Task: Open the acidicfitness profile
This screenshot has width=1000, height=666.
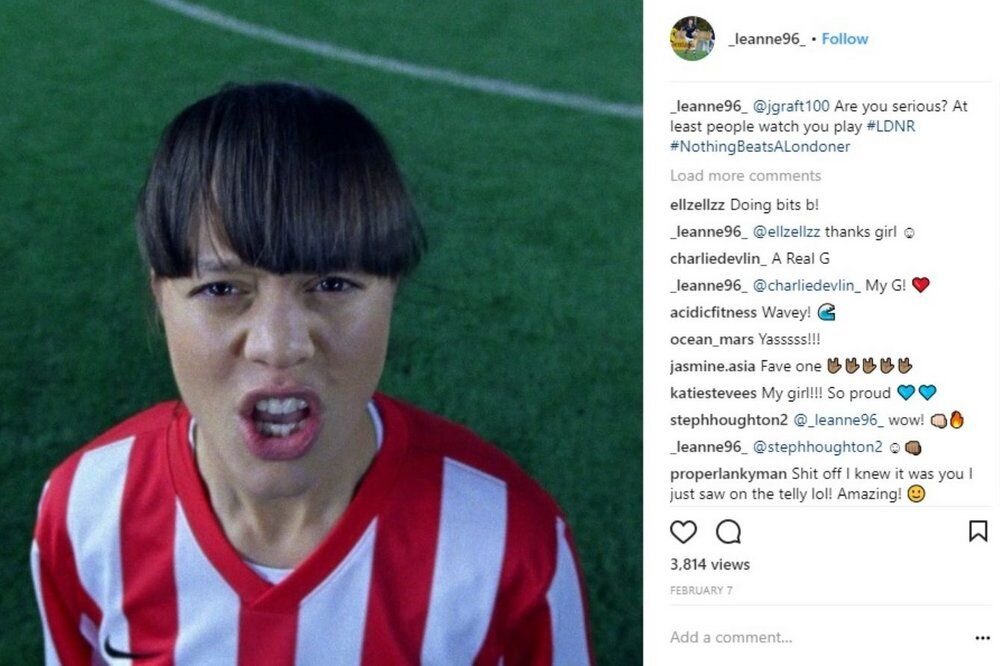Action: pyautogui.click(x=713, y=312)
